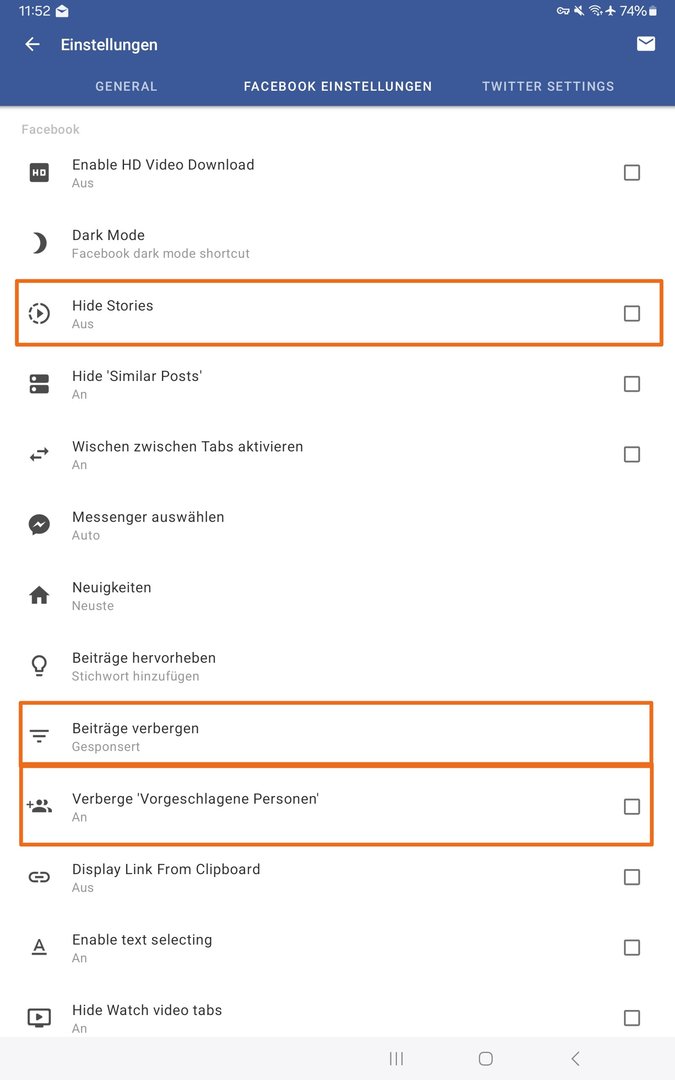675x1080 pixels.
Task: Open Messenger auswählen options
Action: [338, 525]
